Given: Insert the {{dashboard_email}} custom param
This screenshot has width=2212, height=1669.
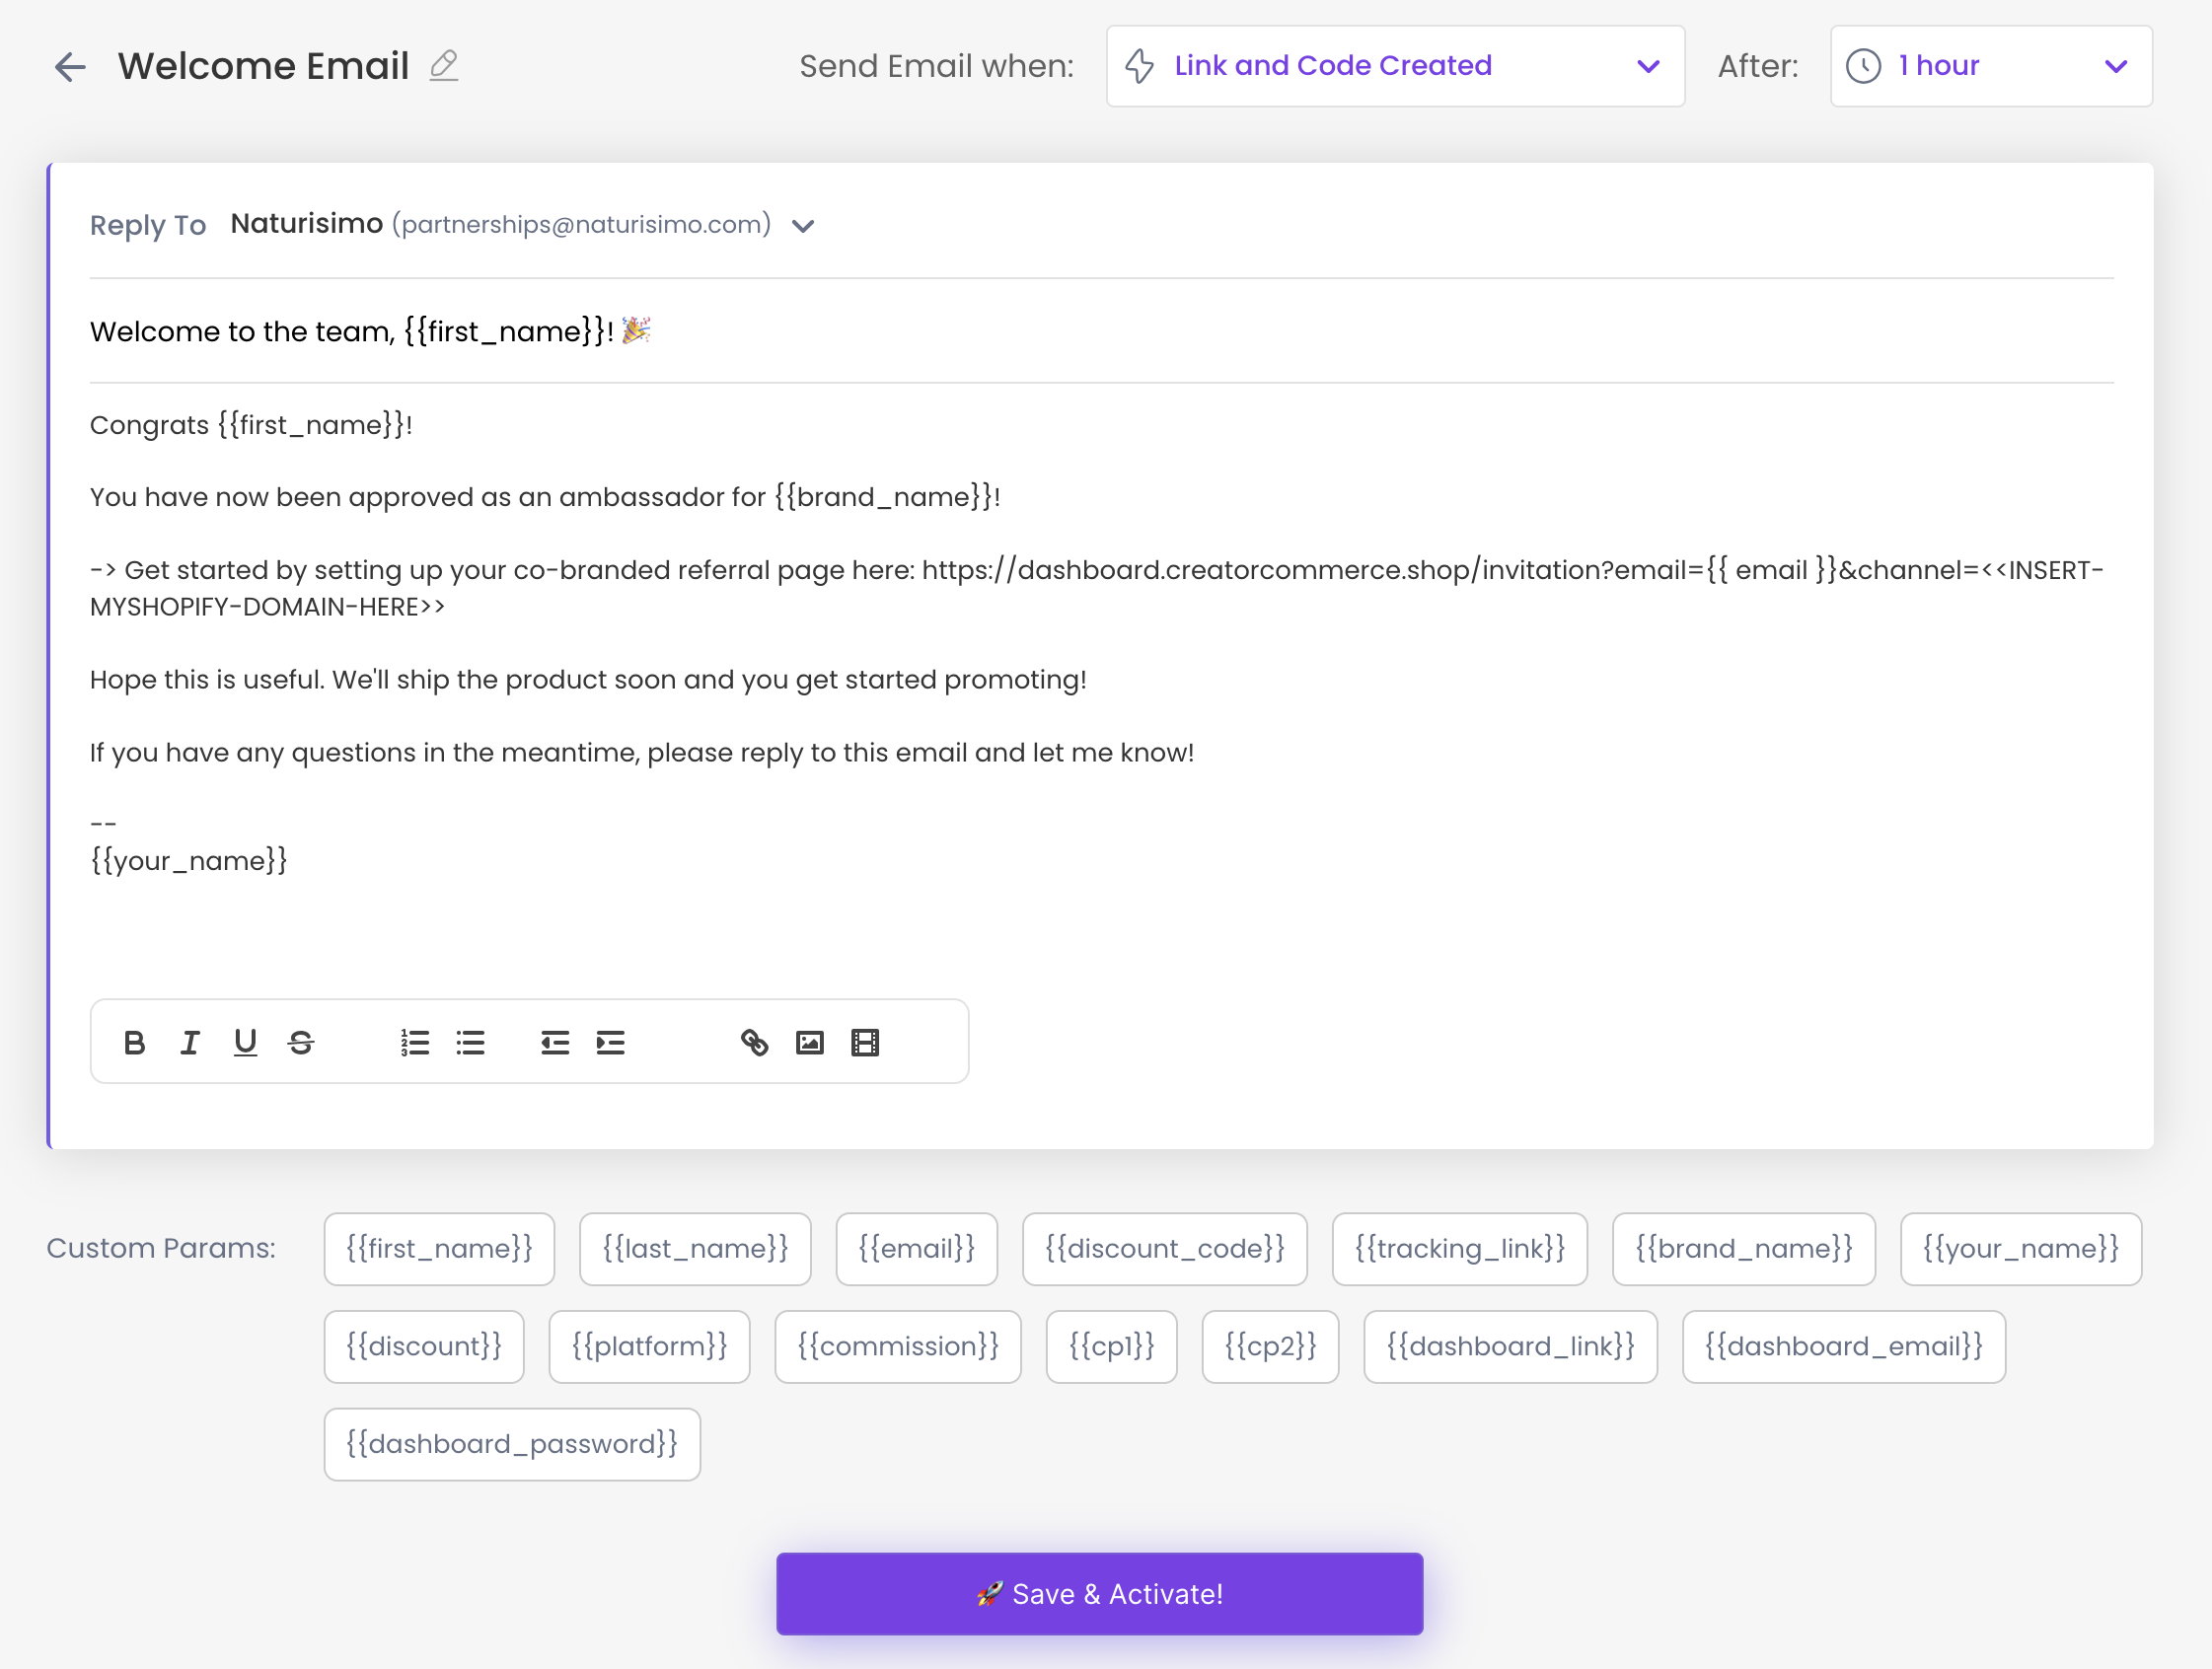Looking at the screenshot, I should (x=1844, y=1347).
